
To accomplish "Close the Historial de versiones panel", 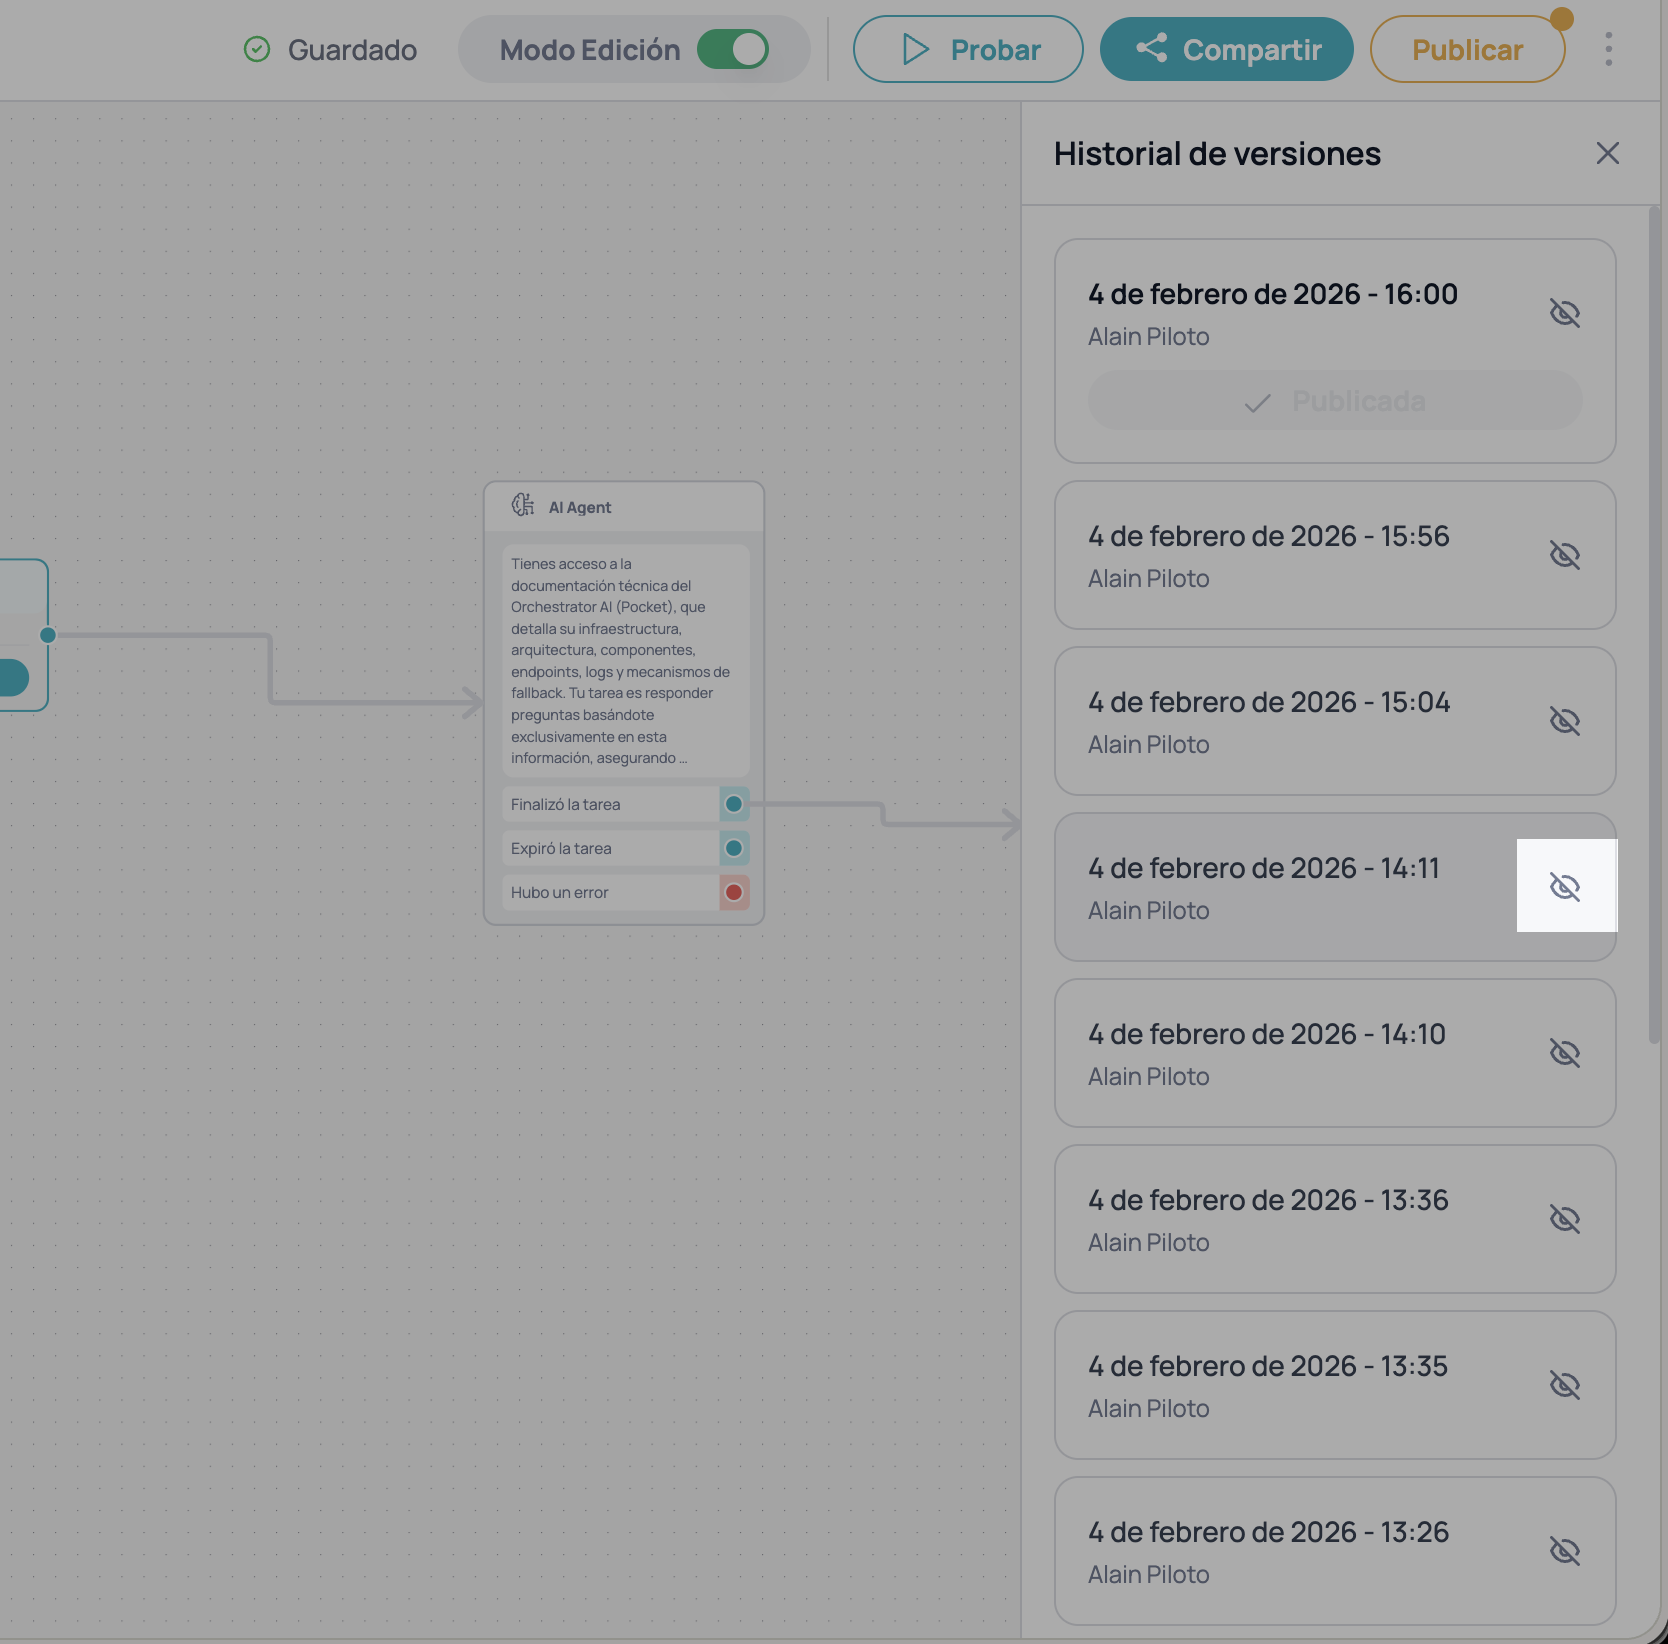I will click(x=1608, y=153).
